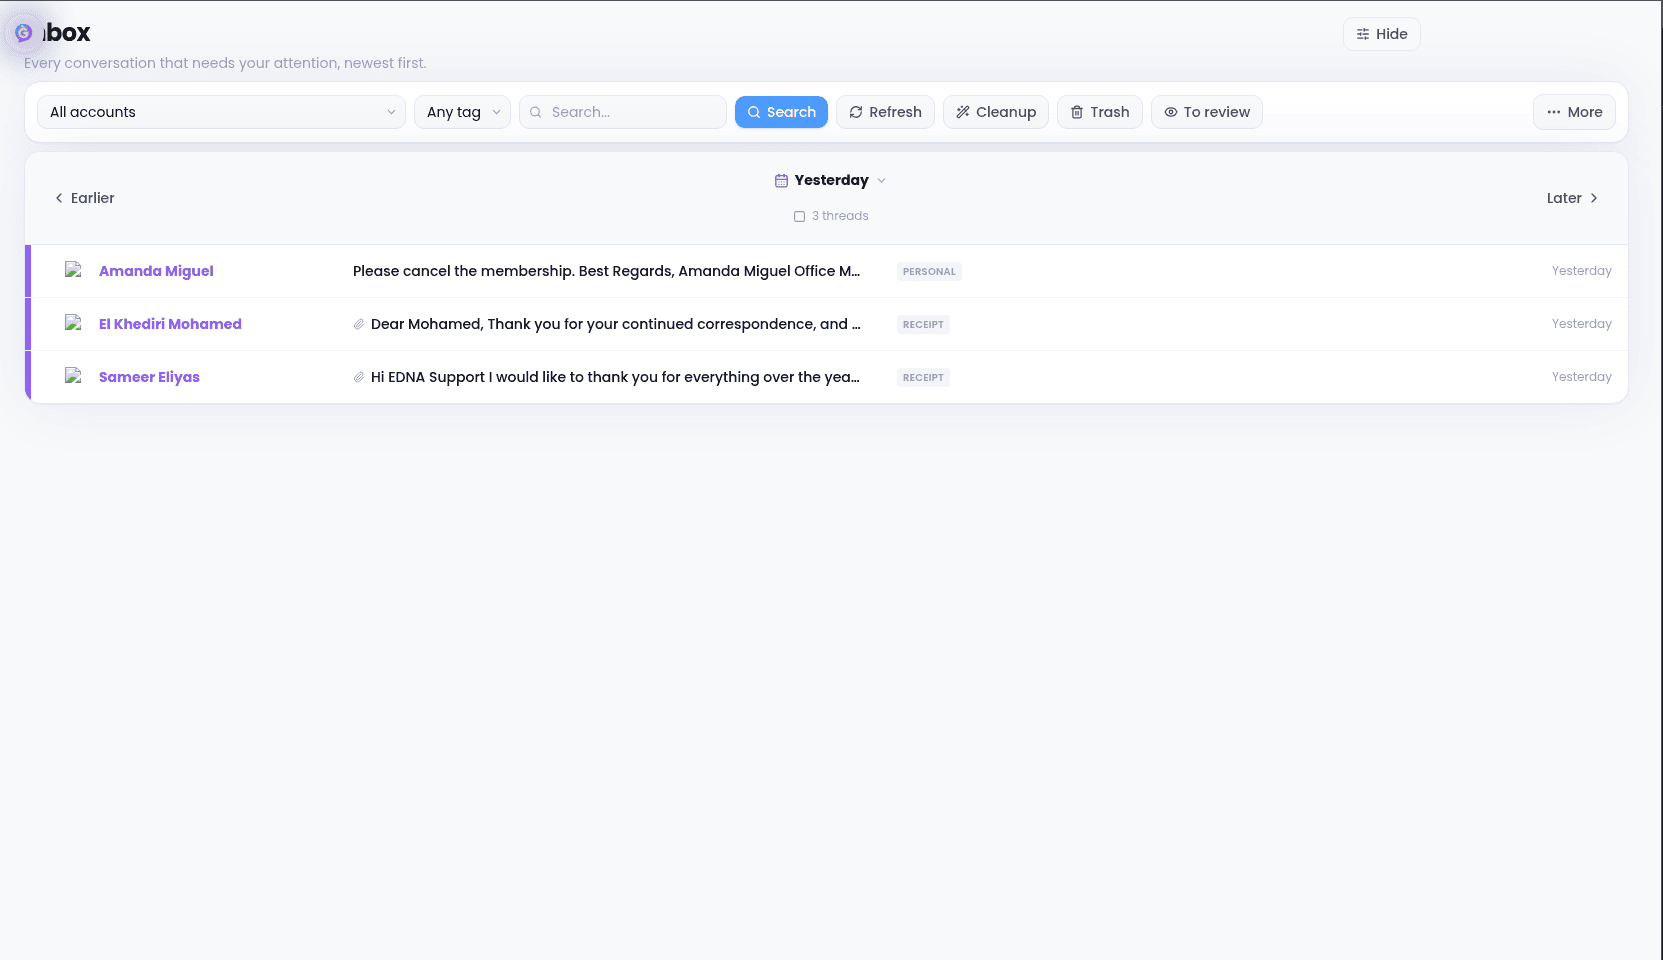Open the 'Dear Mohamed, Thank you' message preview
Image resolution: width=1663 pixels, height=960 pixels.
[x=615, y=324]
